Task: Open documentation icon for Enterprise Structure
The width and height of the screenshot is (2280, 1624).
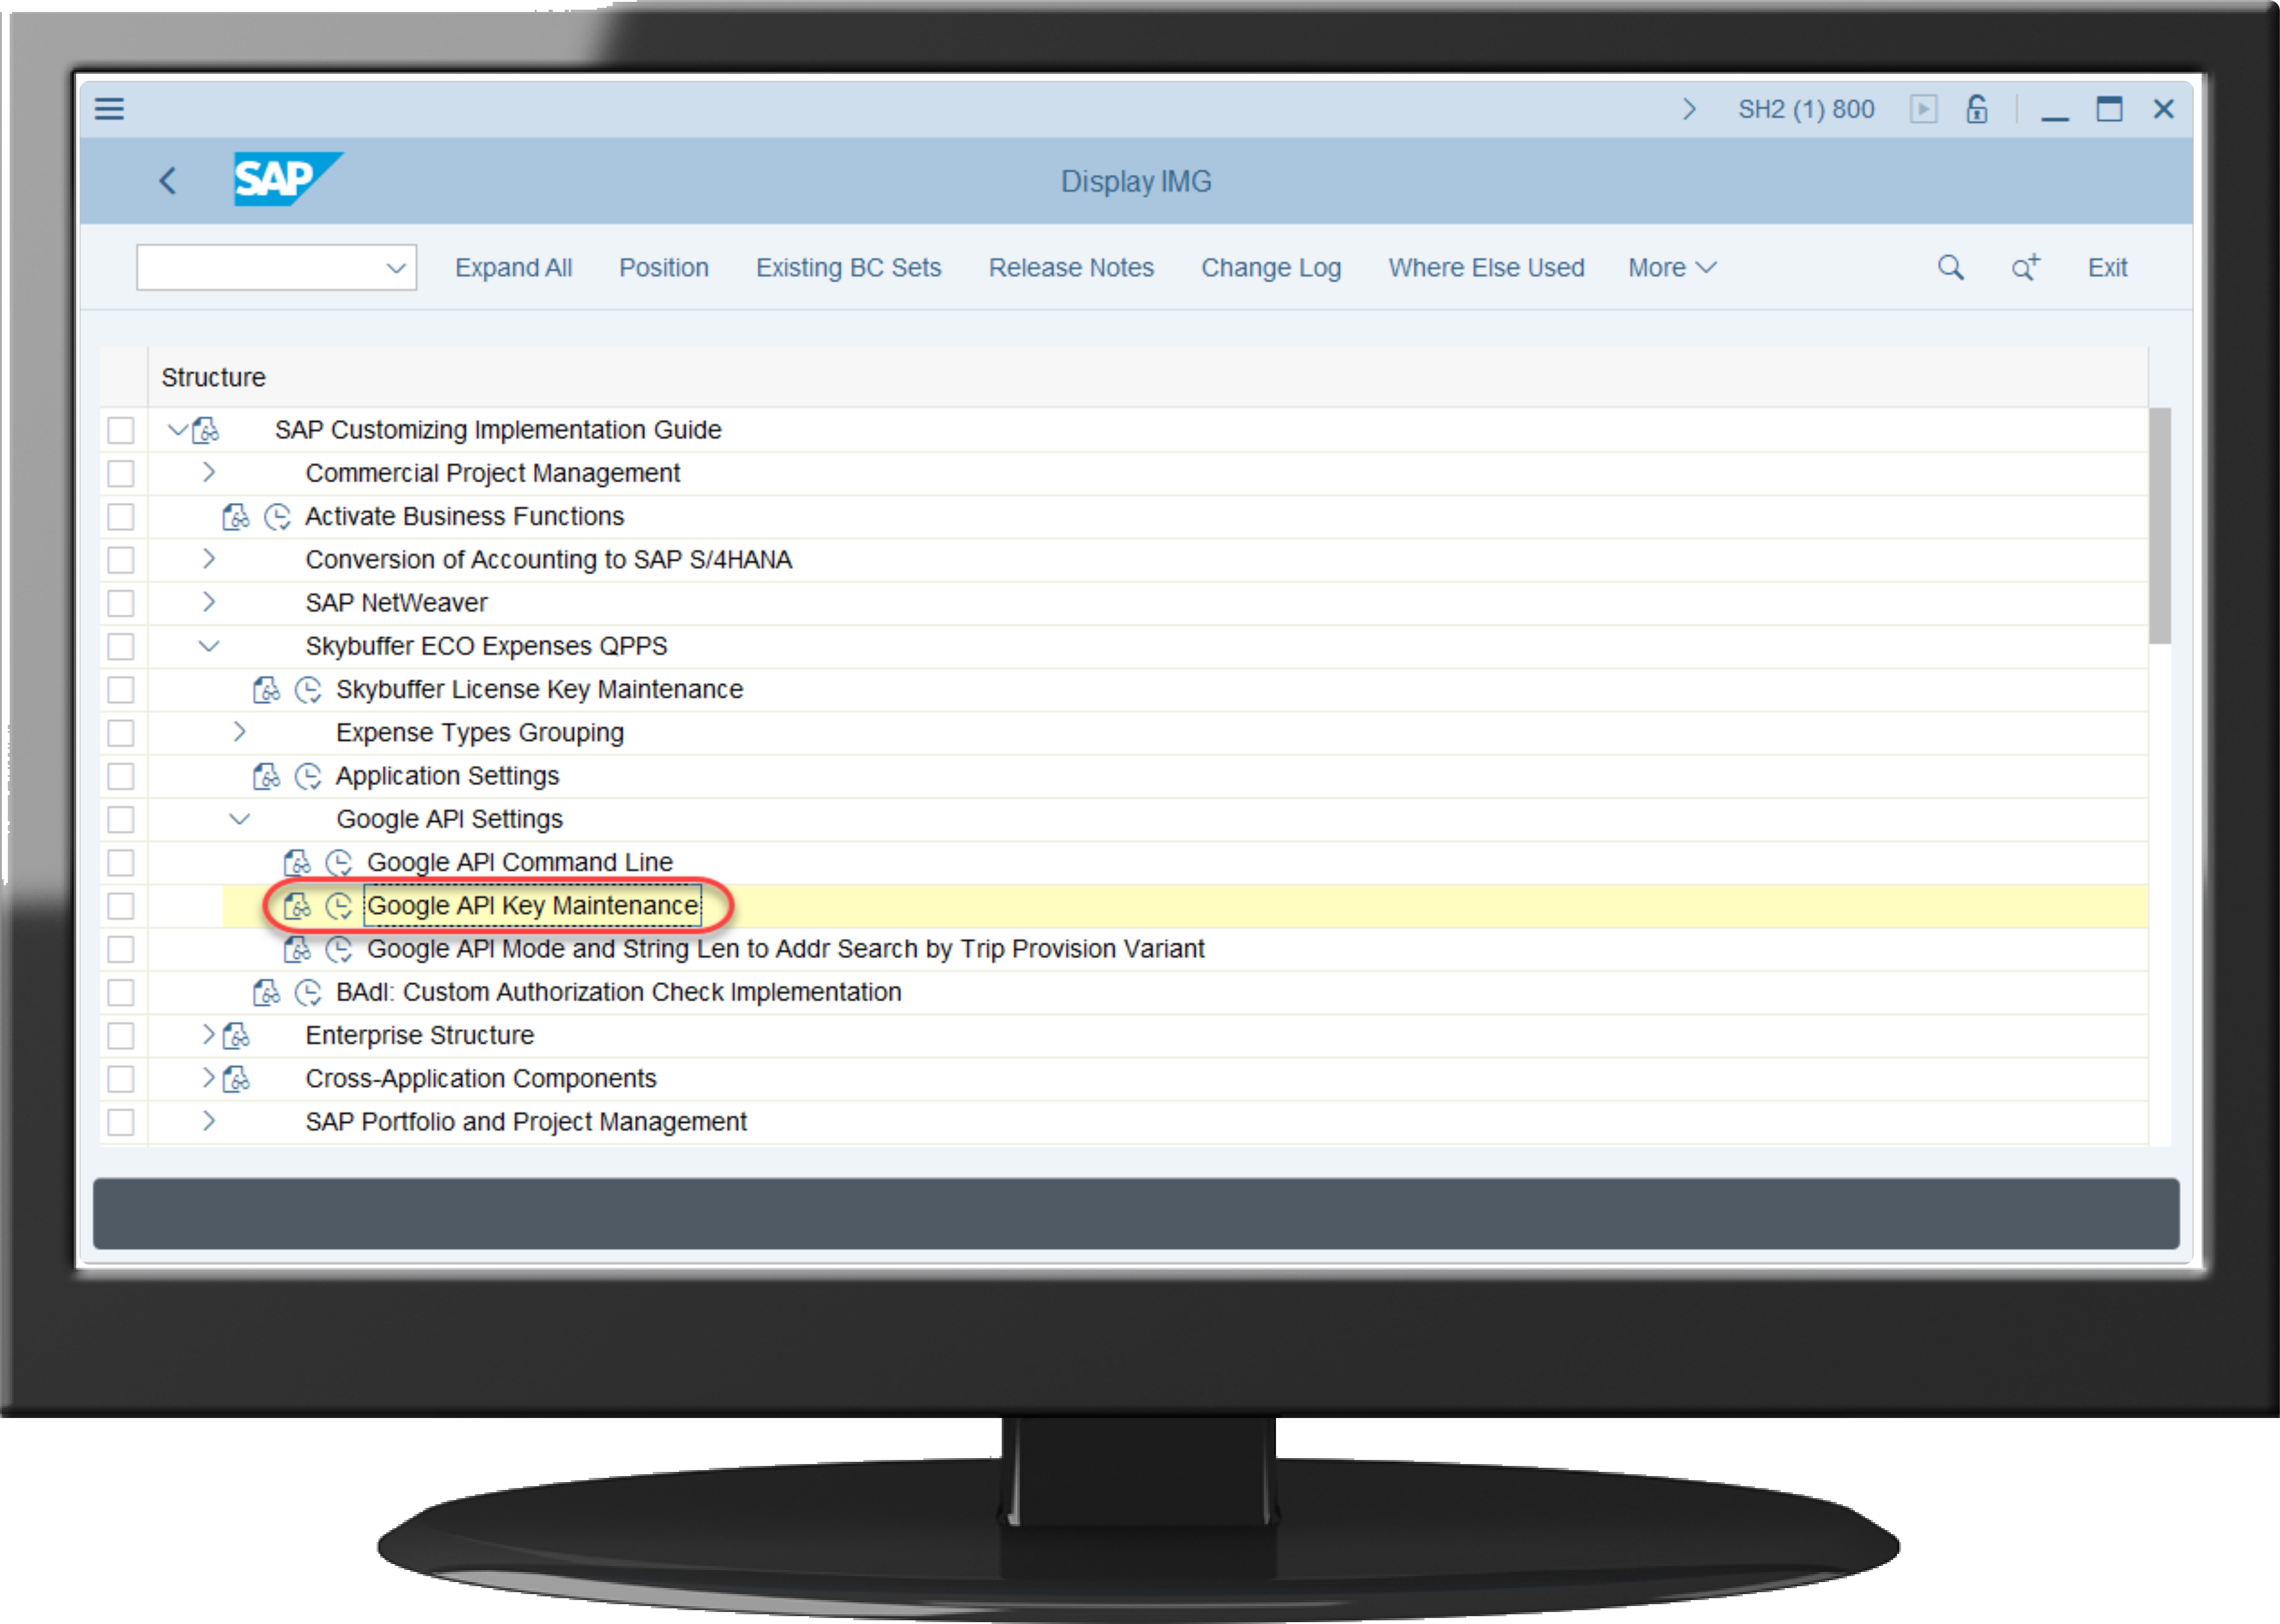Action: pyautogui.click(x=236, y=1036)
